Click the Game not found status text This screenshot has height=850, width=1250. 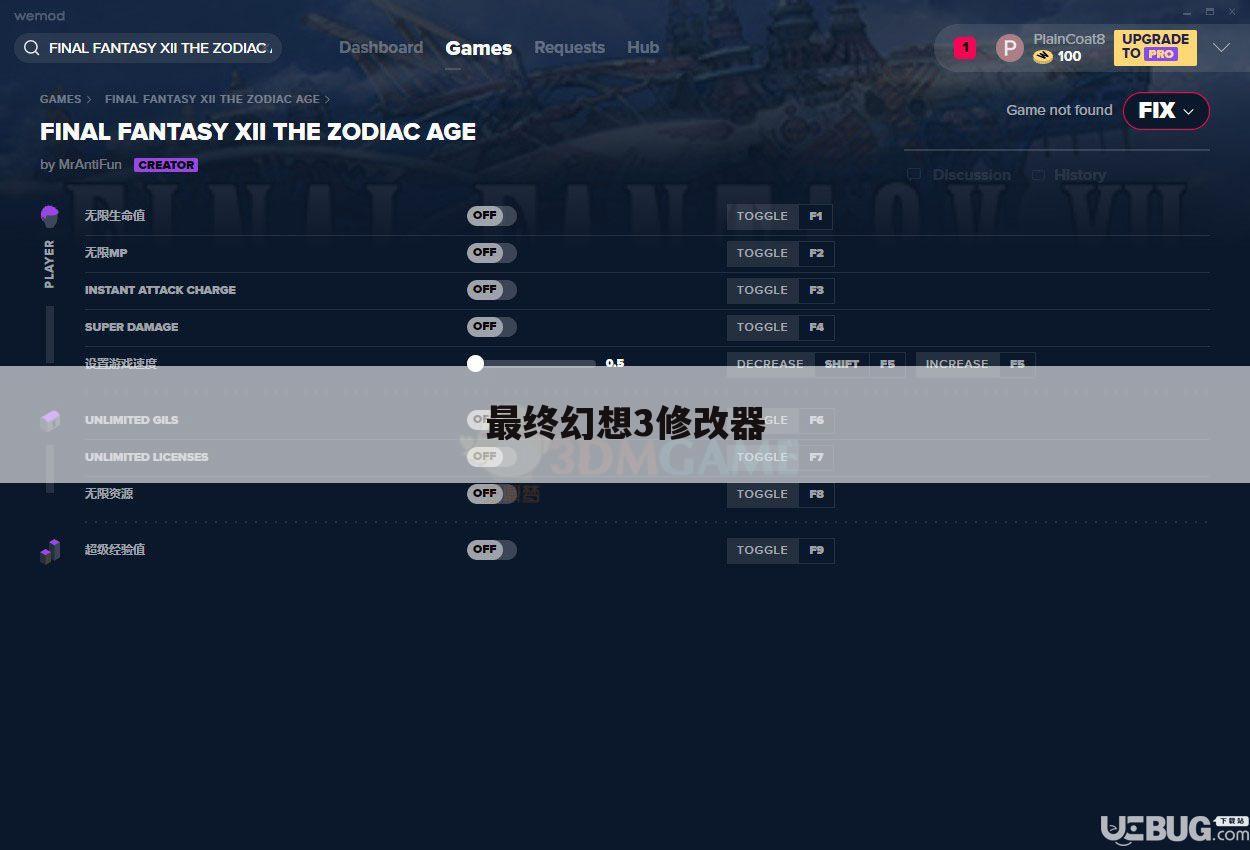pos(1059,110)
